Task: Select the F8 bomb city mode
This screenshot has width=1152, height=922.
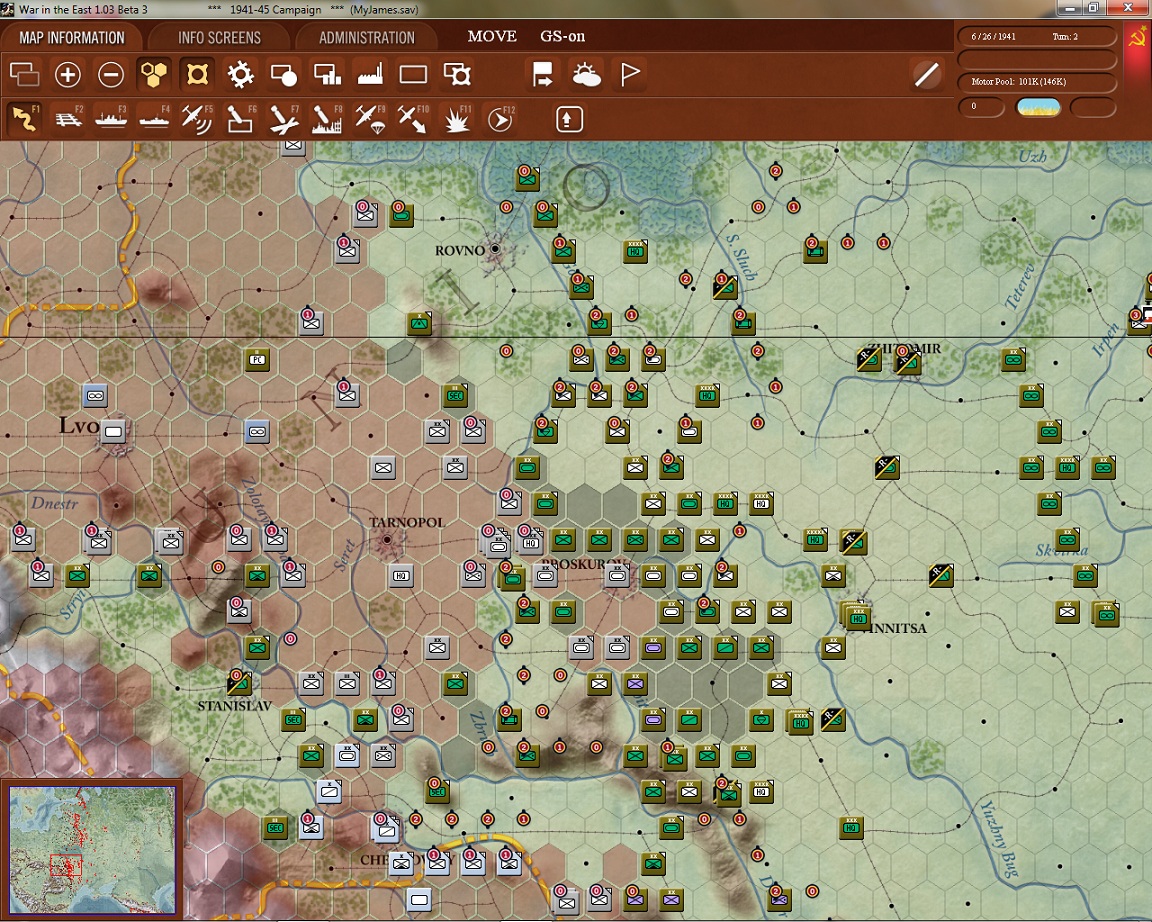Action: [x=327, y=119]
